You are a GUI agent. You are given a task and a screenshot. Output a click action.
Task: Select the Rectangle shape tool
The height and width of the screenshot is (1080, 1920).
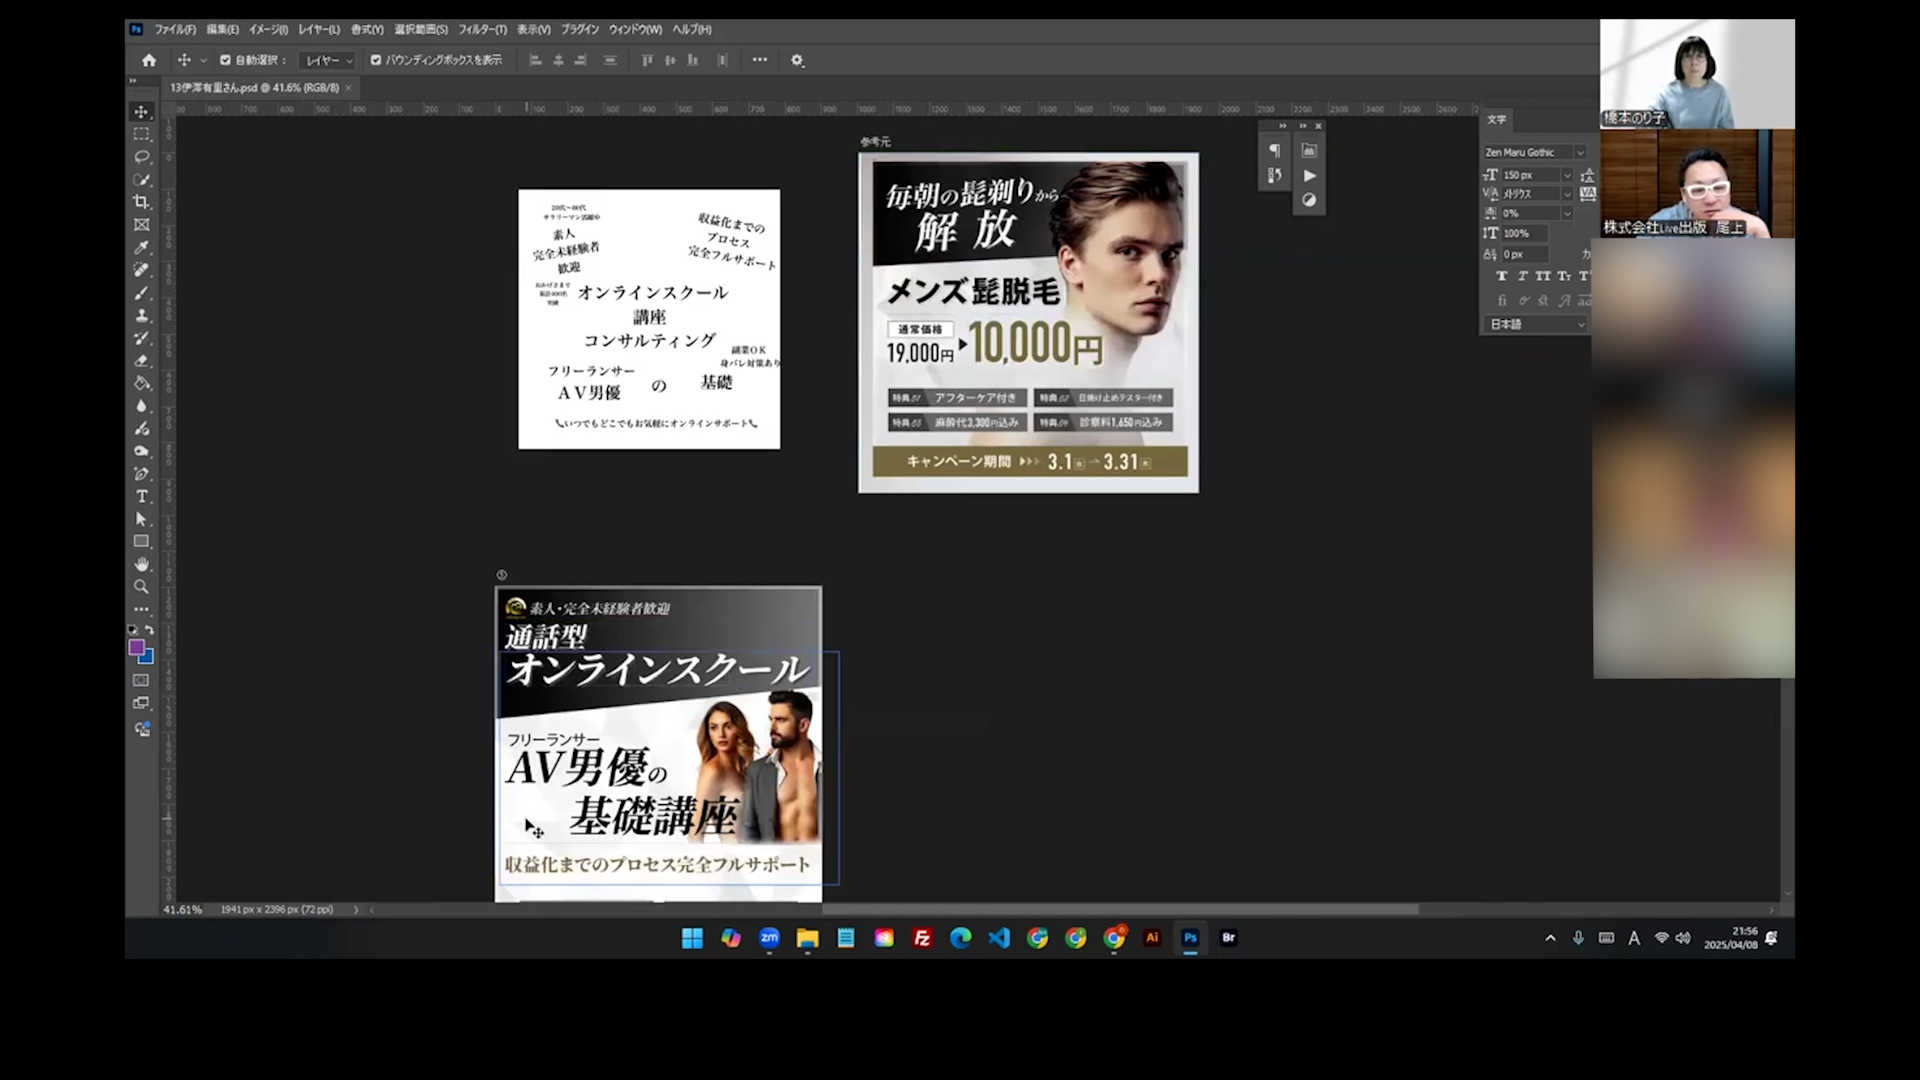141,542
